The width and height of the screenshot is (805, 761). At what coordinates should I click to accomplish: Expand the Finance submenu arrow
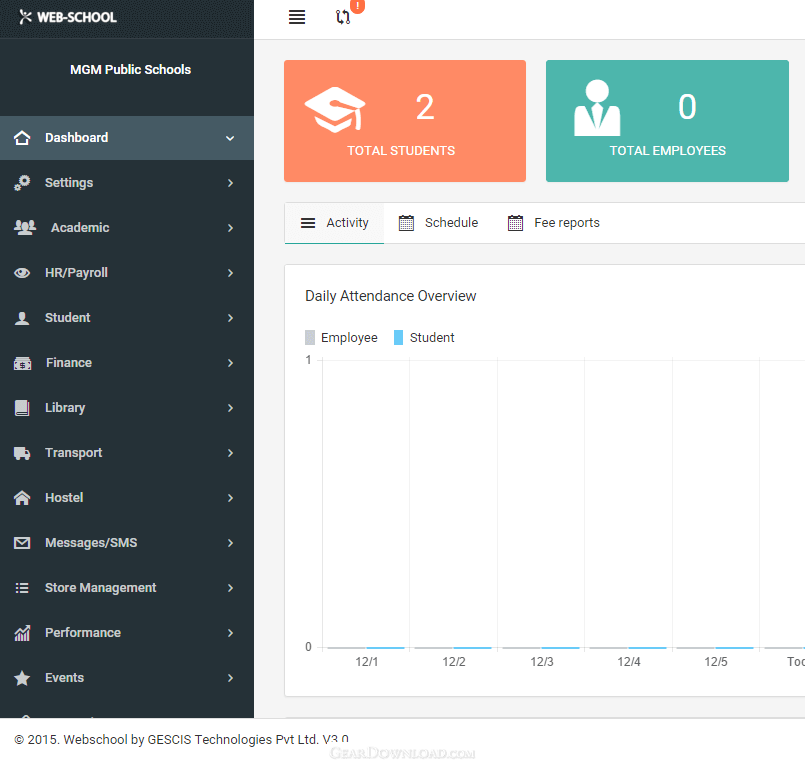click(230, 363)
